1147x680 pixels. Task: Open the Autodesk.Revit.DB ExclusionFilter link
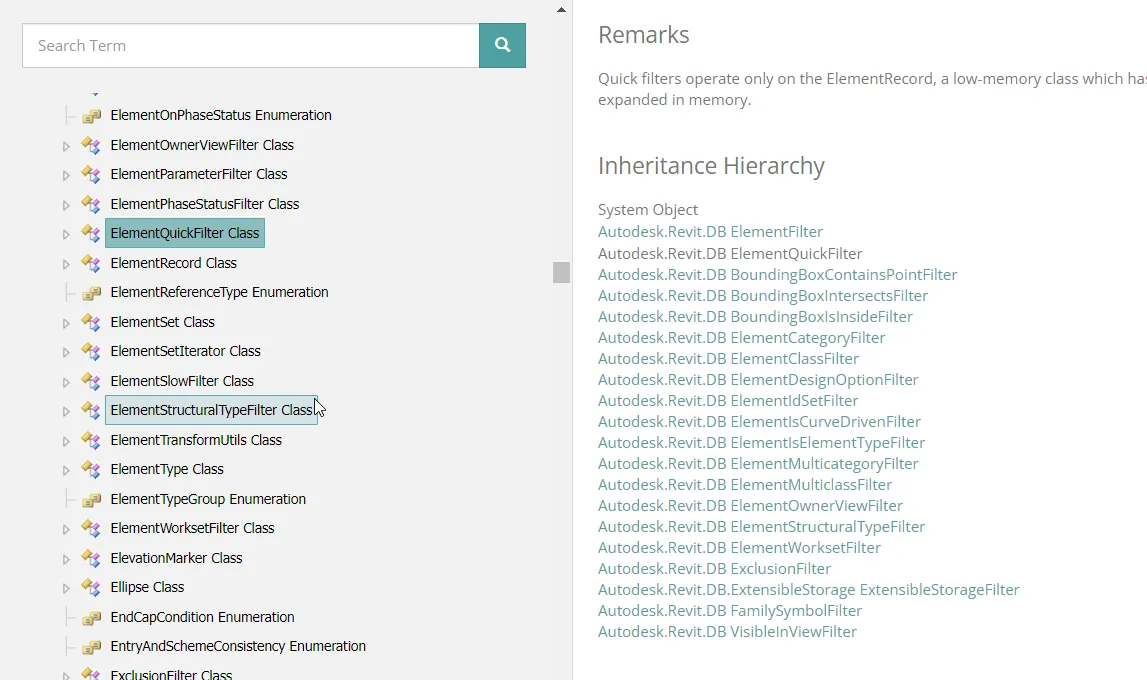click(x=715, y=569)
